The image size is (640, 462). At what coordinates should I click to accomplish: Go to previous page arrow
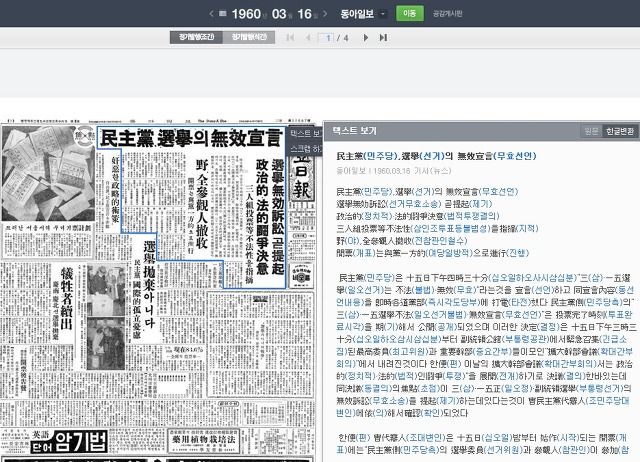point(308,38)
